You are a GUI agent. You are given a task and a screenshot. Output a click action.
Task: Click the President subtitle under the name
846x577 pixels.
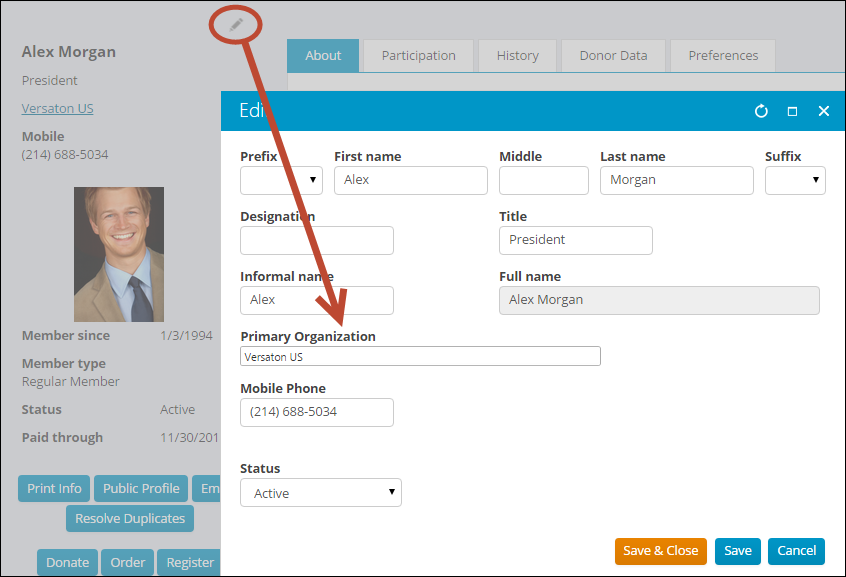(x=50, y=80)
